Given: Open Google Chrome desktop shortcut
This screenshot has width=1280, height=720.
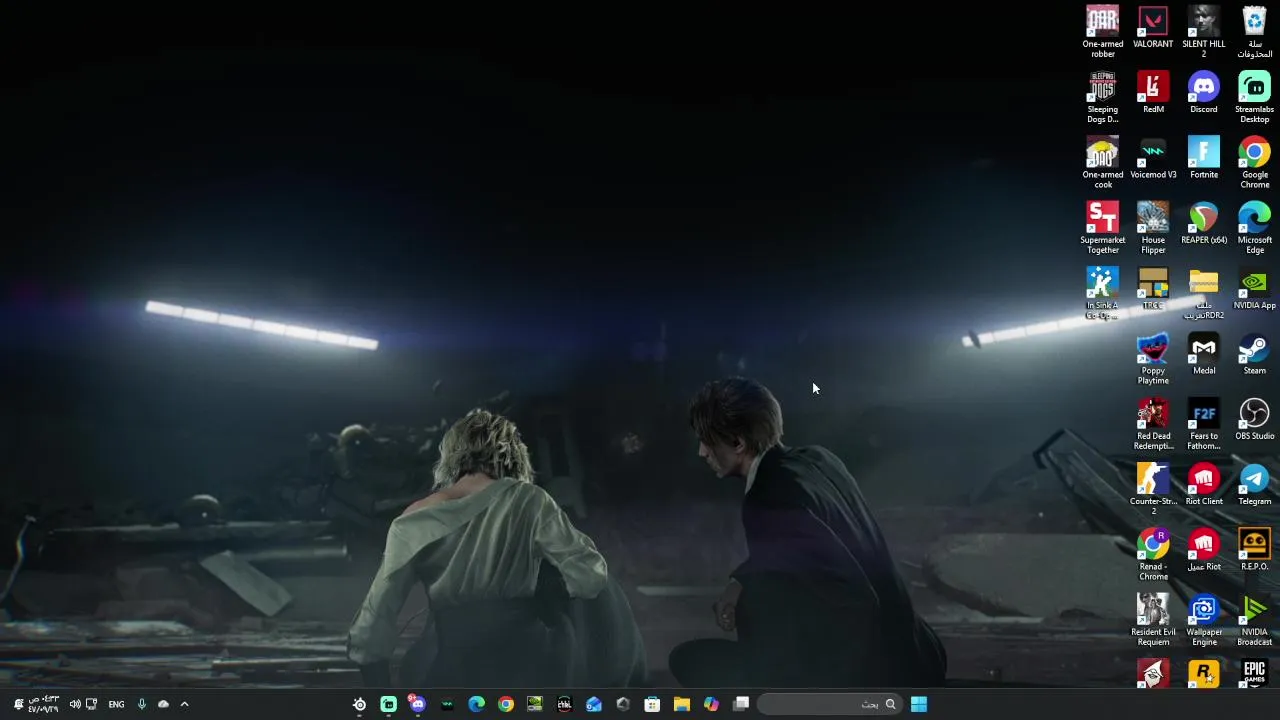Looking at the screenshot, I should pyautogui.click(x=1254, y=162).
